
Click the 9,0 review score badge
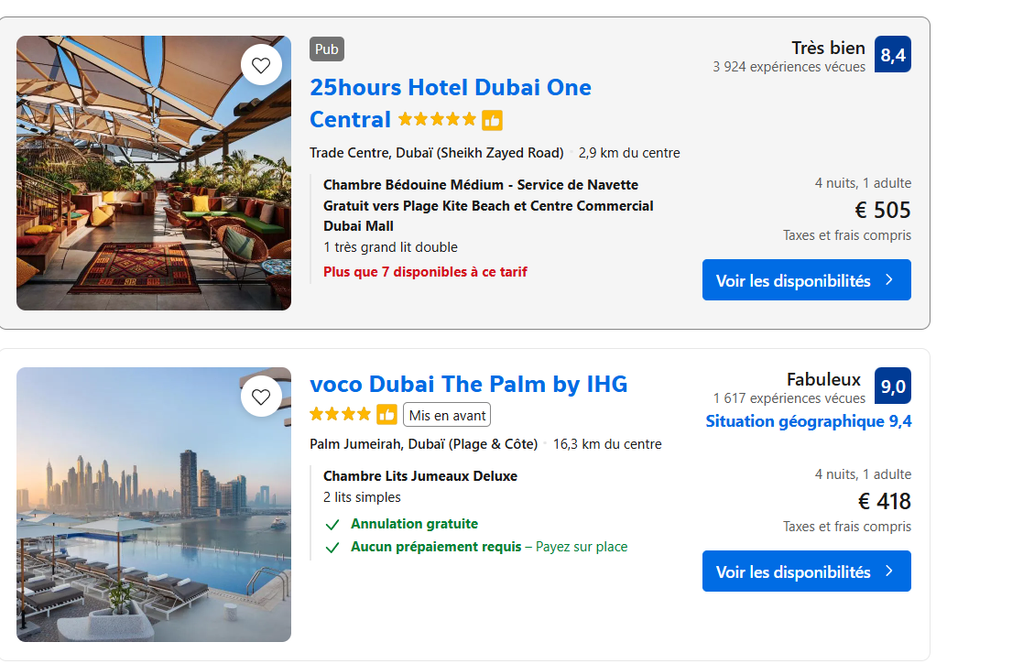893,386
